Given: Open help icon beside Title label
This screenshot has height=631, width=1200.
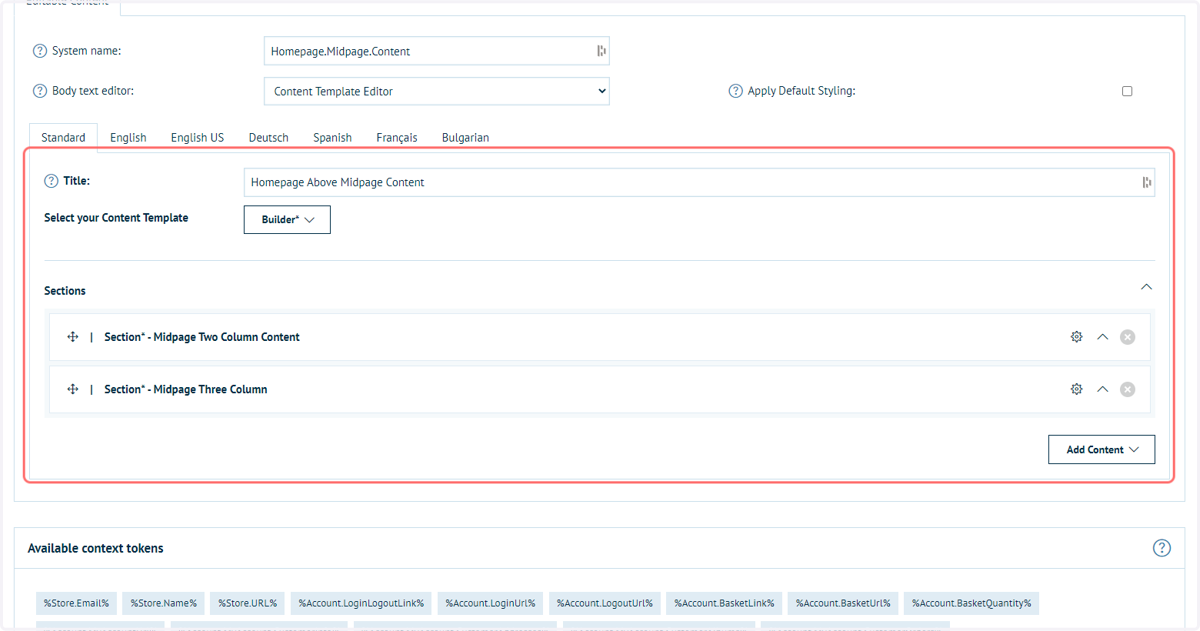Looking at the screenshot, I should pyautogui.click(x=51, y=181).
